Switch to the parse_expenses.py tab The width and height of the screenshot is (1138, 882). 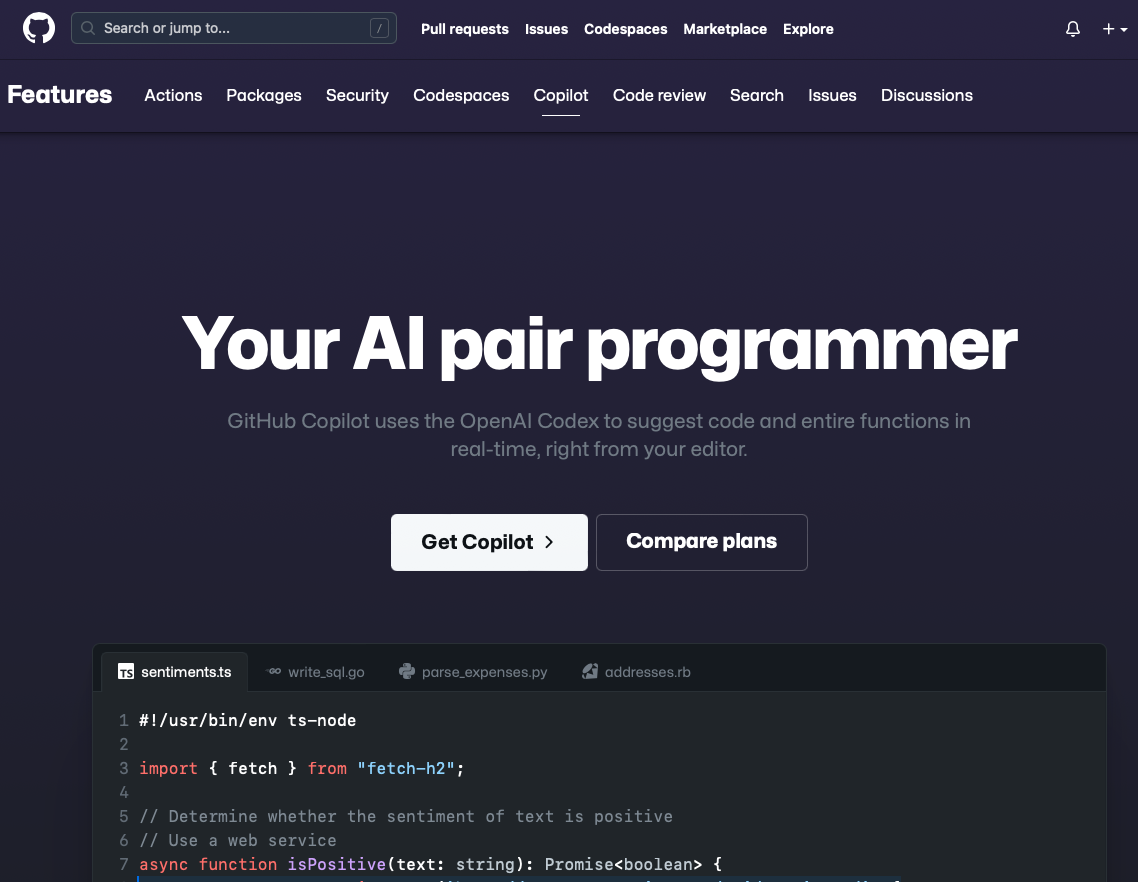point(473,672)
